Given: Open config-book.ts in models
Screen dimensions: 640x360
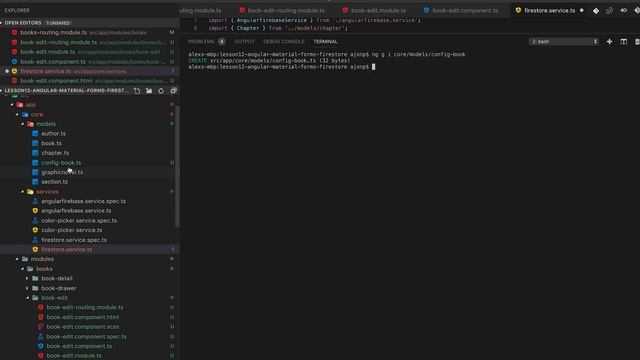Looking at the screenshot, I should pyautogui.click(x=61, y=162).
